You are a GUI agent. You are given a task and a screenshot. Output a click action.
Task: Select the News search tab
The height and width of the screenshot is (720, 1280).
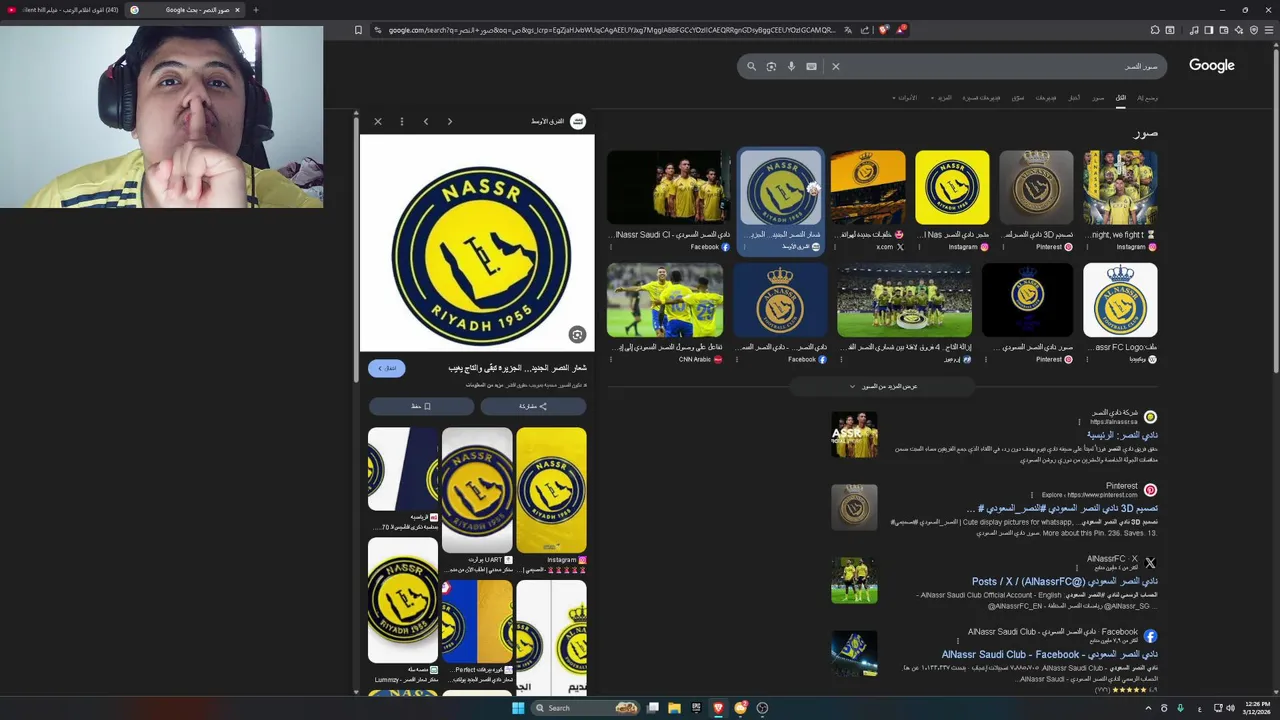(1073, 98)
